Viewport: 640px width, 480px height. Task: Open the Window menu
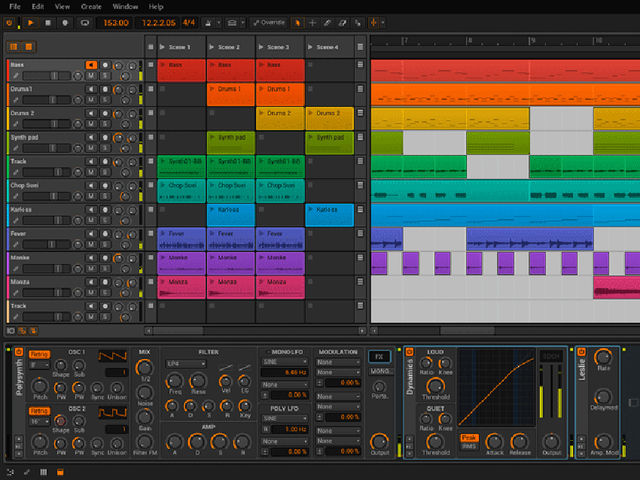click(125, 7)
